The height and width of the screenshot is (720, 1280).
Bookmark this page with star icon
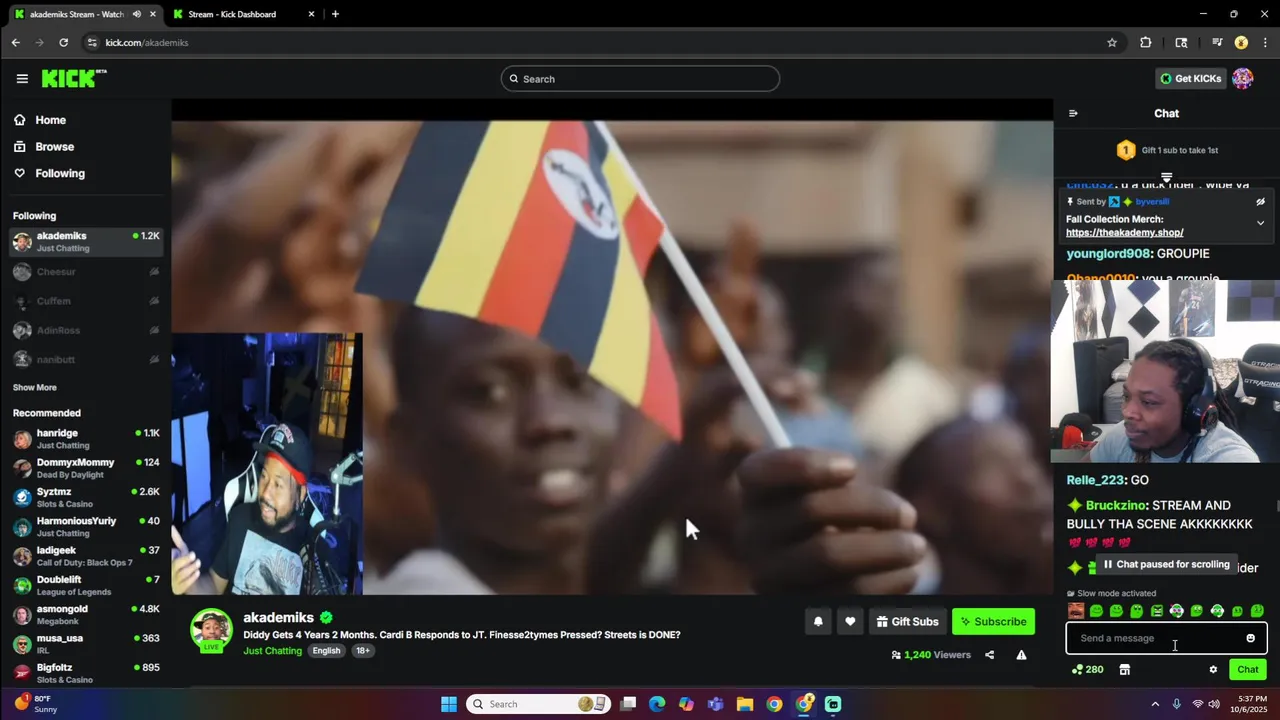(x=1112, y=42)
